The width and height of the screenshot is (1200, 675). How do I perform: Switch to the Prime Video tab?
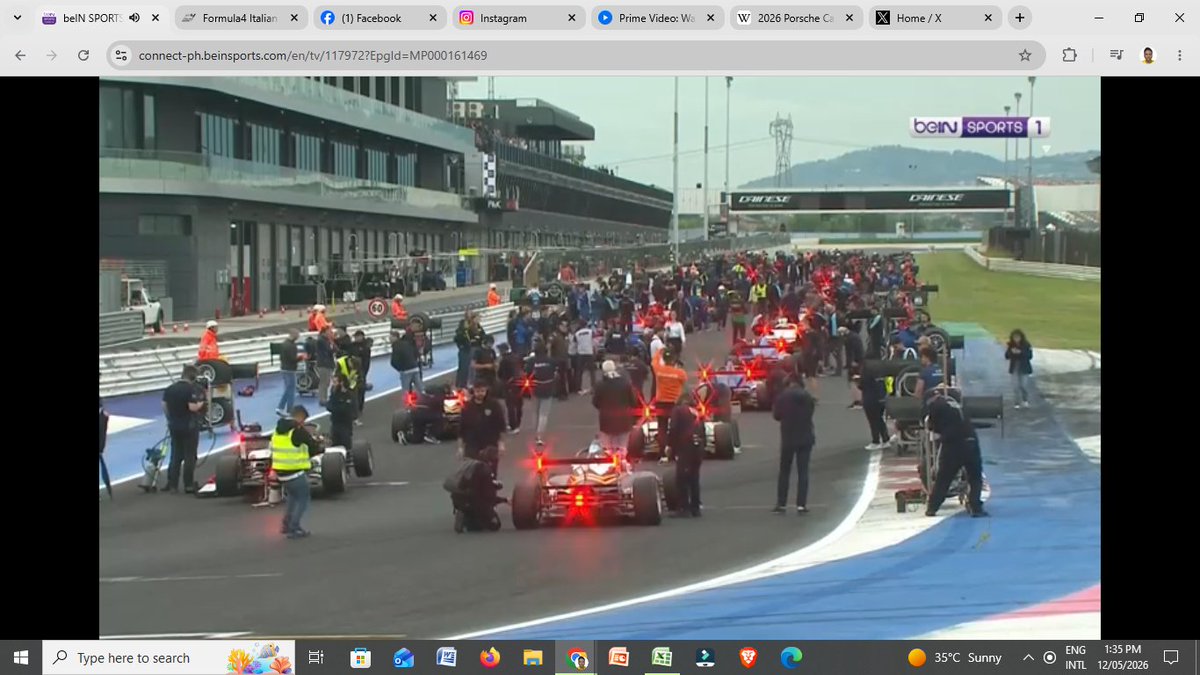coord(655,18)
